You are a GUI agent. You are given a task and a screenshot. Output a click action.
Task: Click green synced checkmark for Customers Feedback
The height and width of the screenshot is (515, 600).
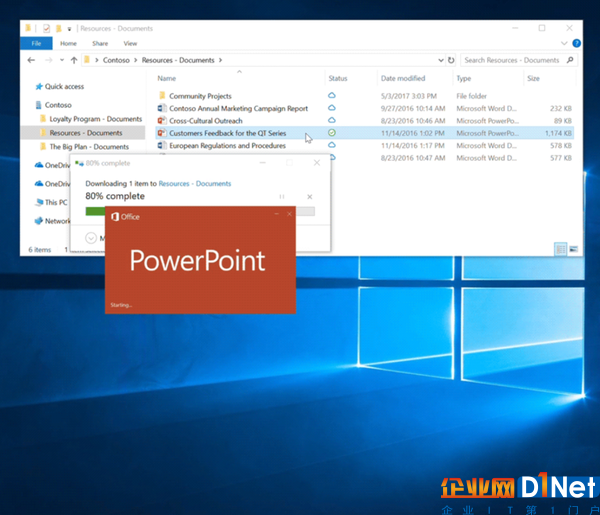[332, 133]
